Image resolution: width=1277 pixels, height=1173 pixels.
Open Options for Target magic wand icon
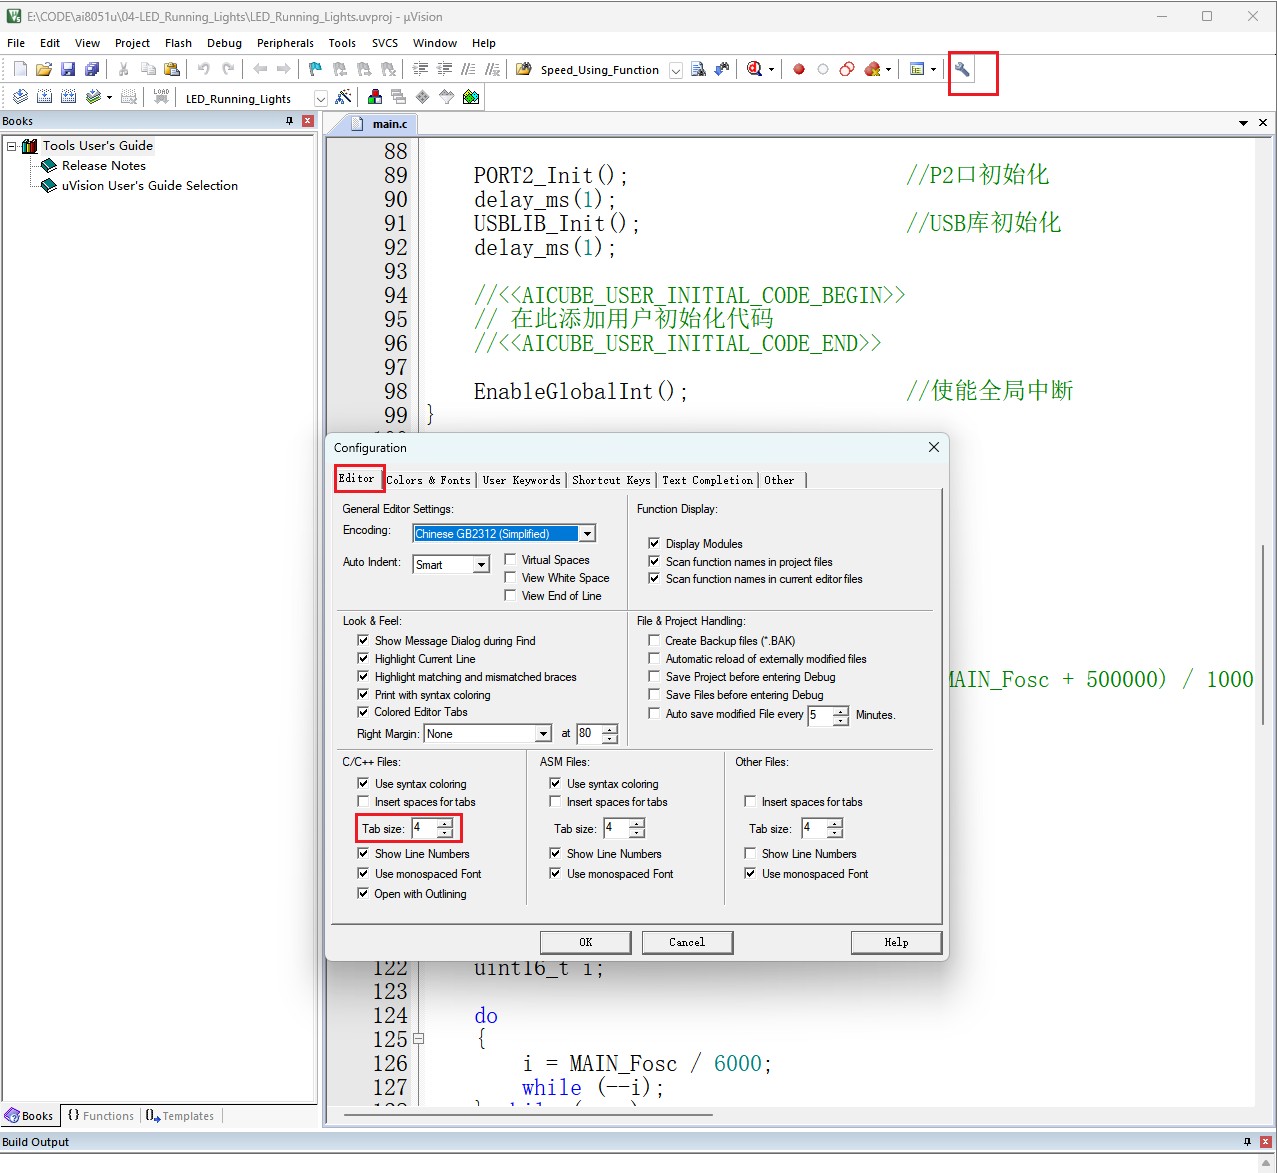point(343,97)
